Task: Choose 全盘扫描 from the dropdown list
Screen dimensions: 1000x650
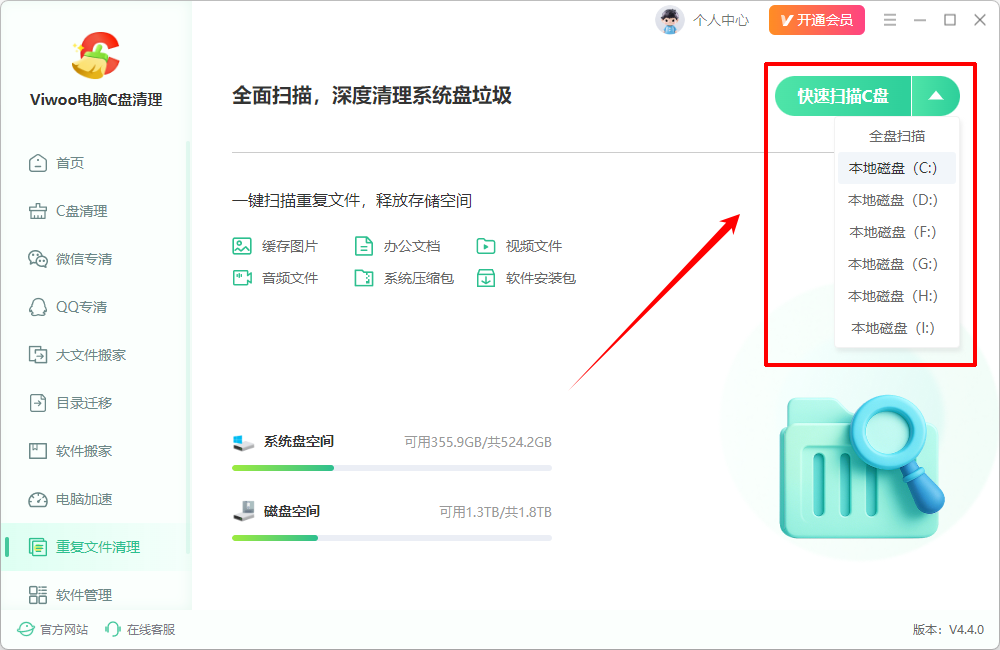Action: point(897,136)
